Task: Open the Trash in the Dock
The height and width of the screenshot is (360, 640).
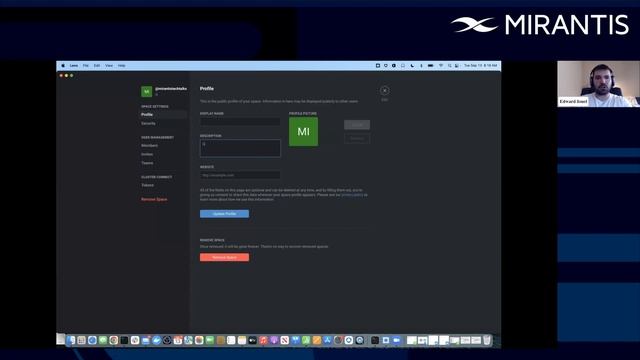Action: pos(487,340)
